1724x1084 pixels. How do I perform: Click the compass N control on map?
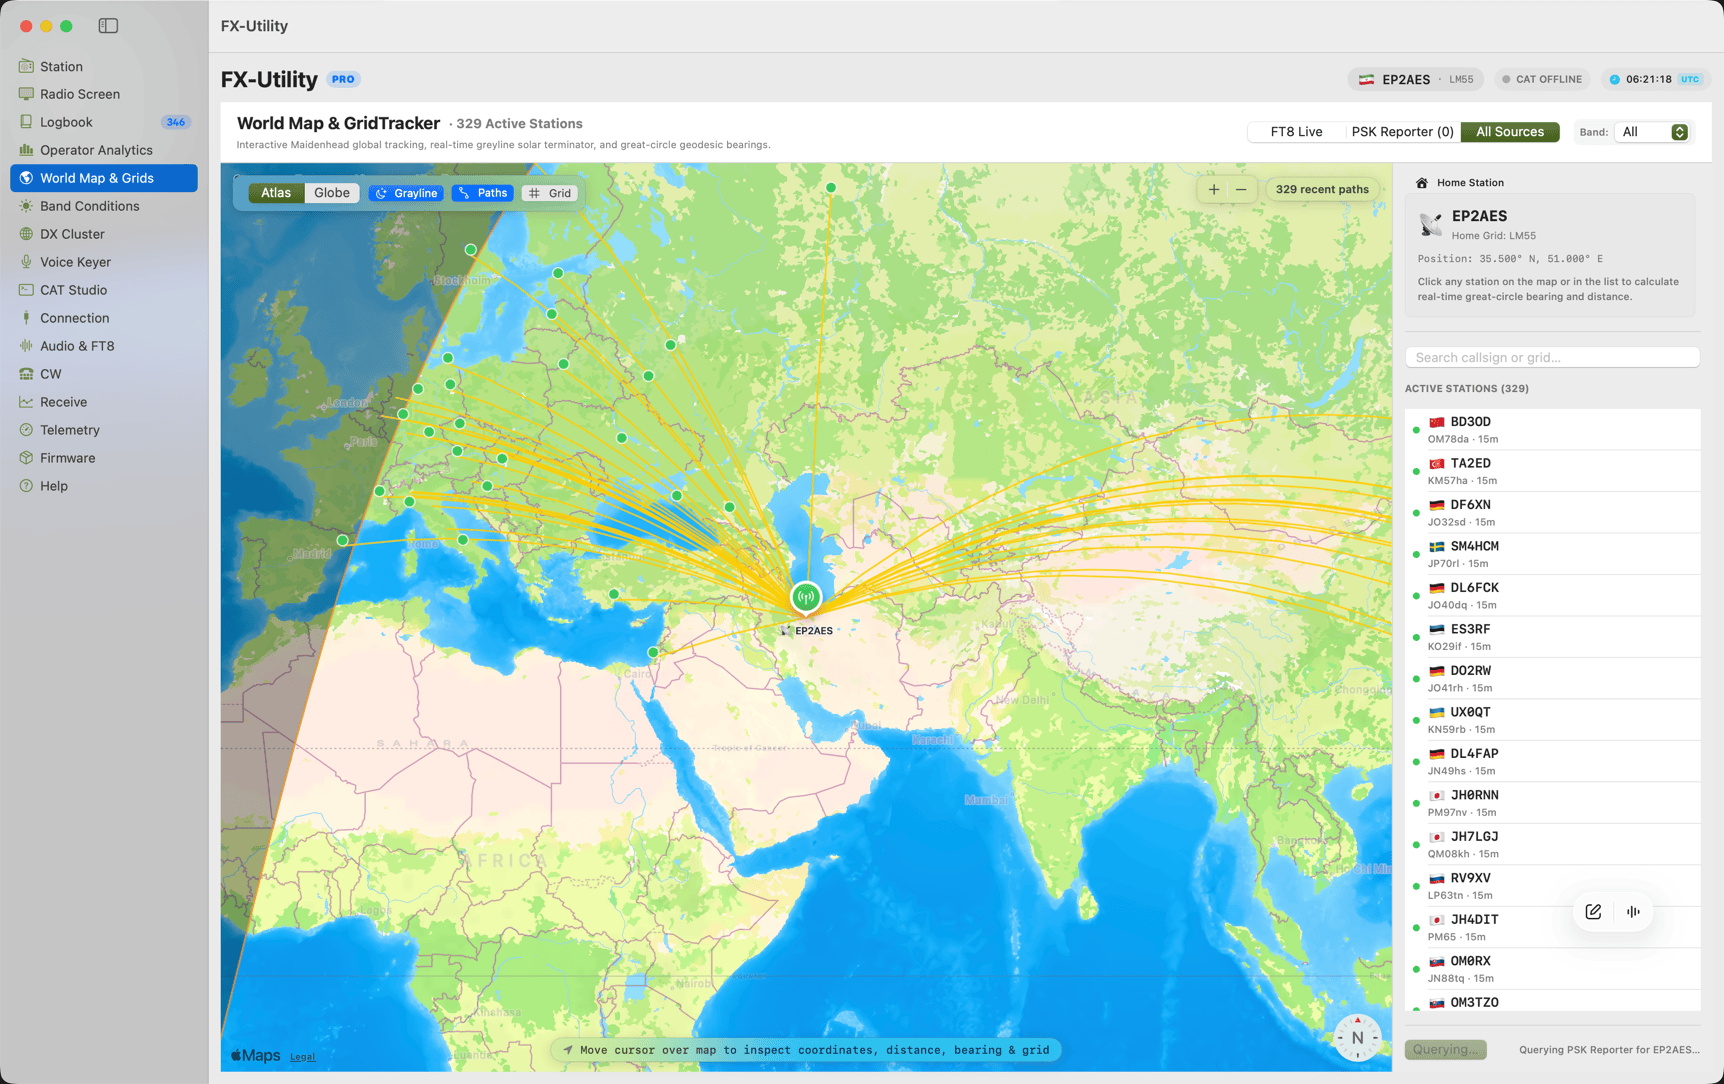coord(1357,1038)
